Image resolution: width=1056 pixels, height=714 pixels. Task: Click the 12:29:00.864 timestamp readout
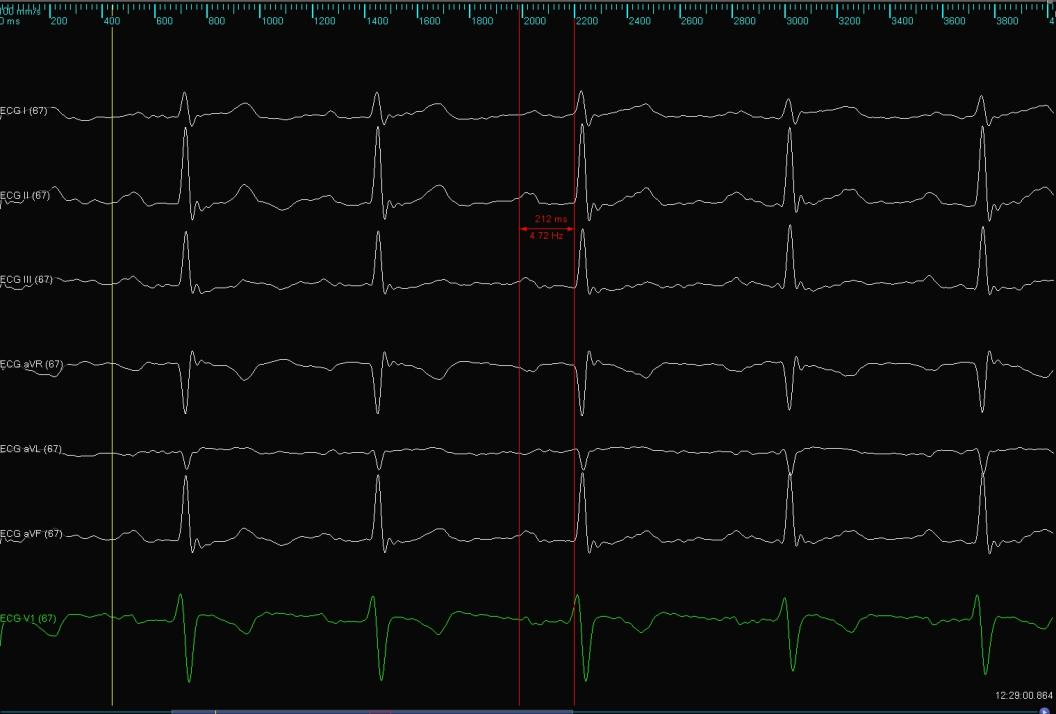coord(1023,695)
